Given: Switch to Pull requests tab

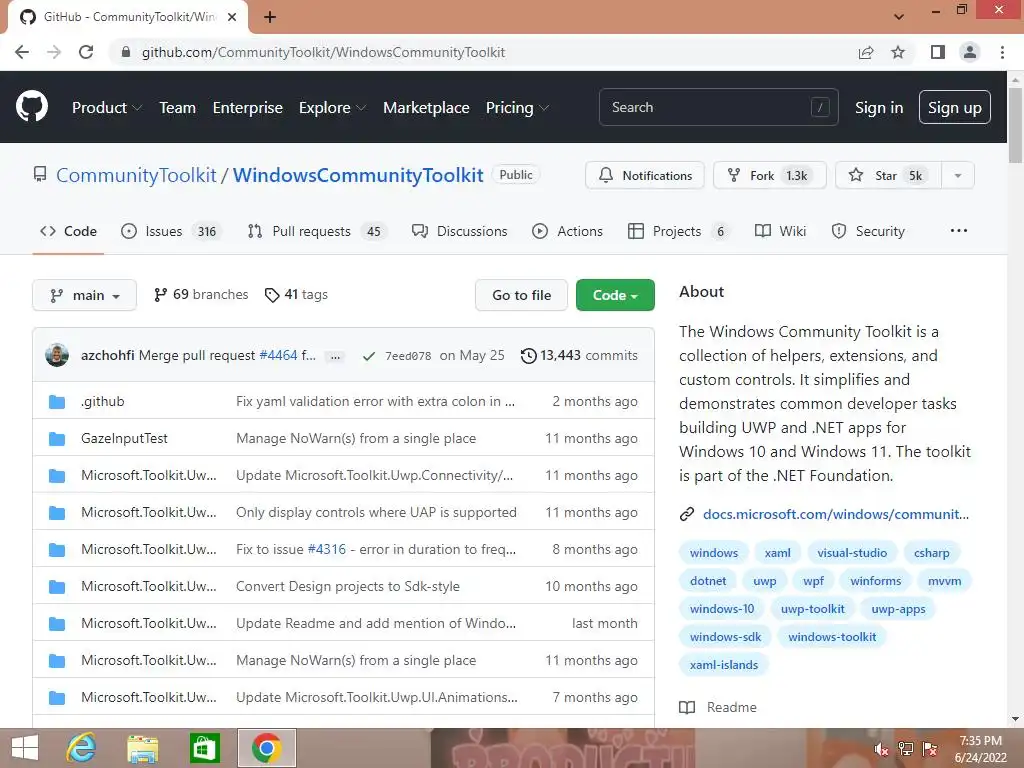Looking at the screenshot, I should 317,231.
